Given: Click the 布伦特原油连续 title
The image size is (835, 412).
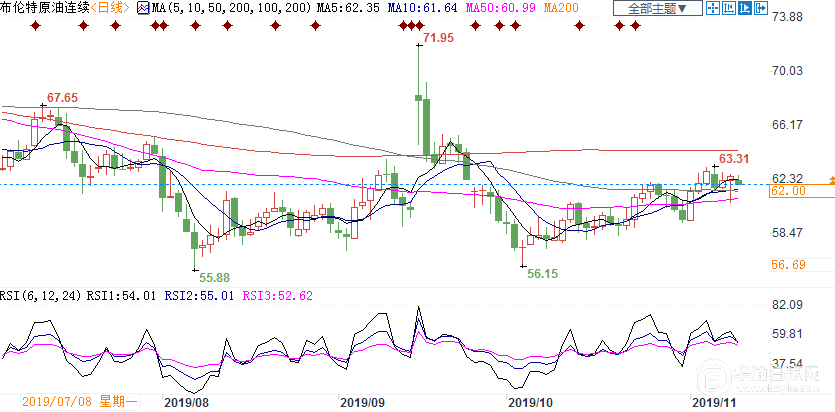Looking at the screenshot, I should (44, 7).
